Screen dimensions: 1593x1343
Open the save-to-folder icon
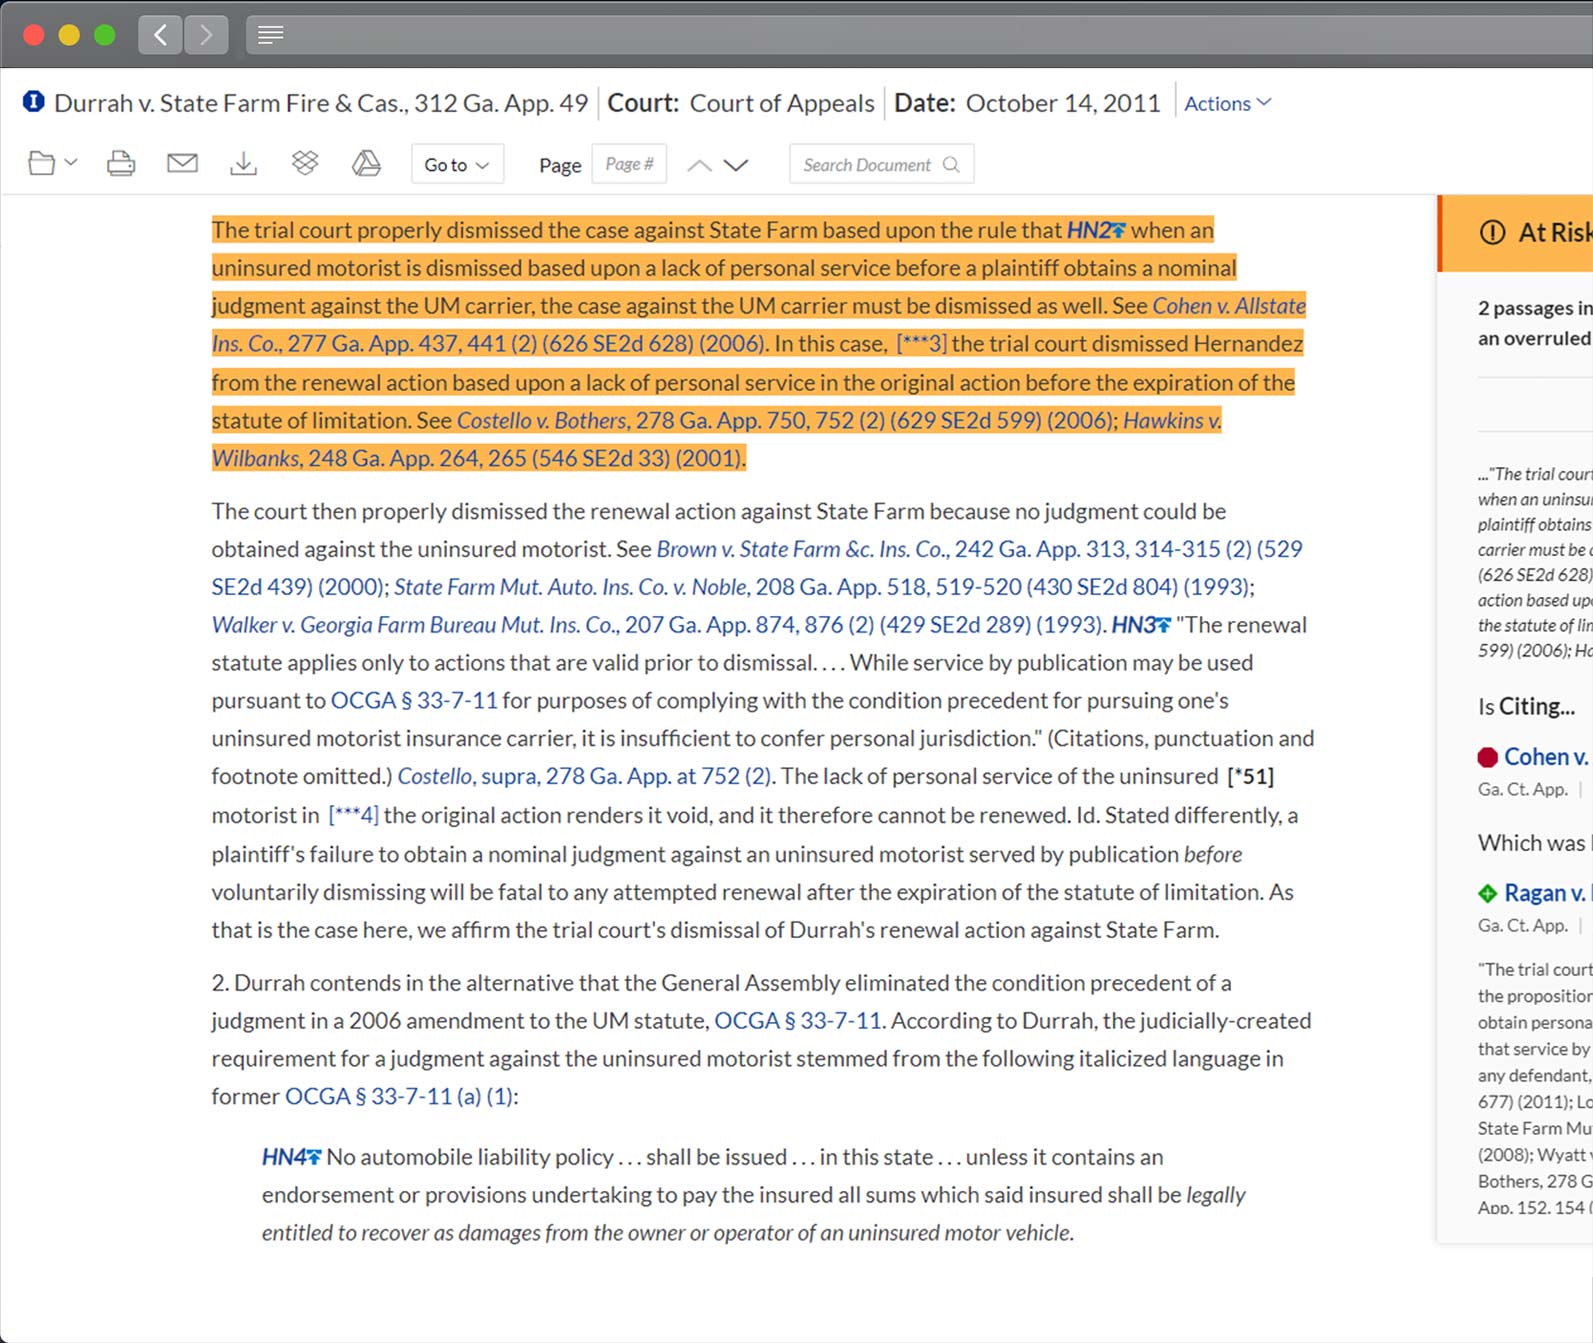(x=42, y=163)
